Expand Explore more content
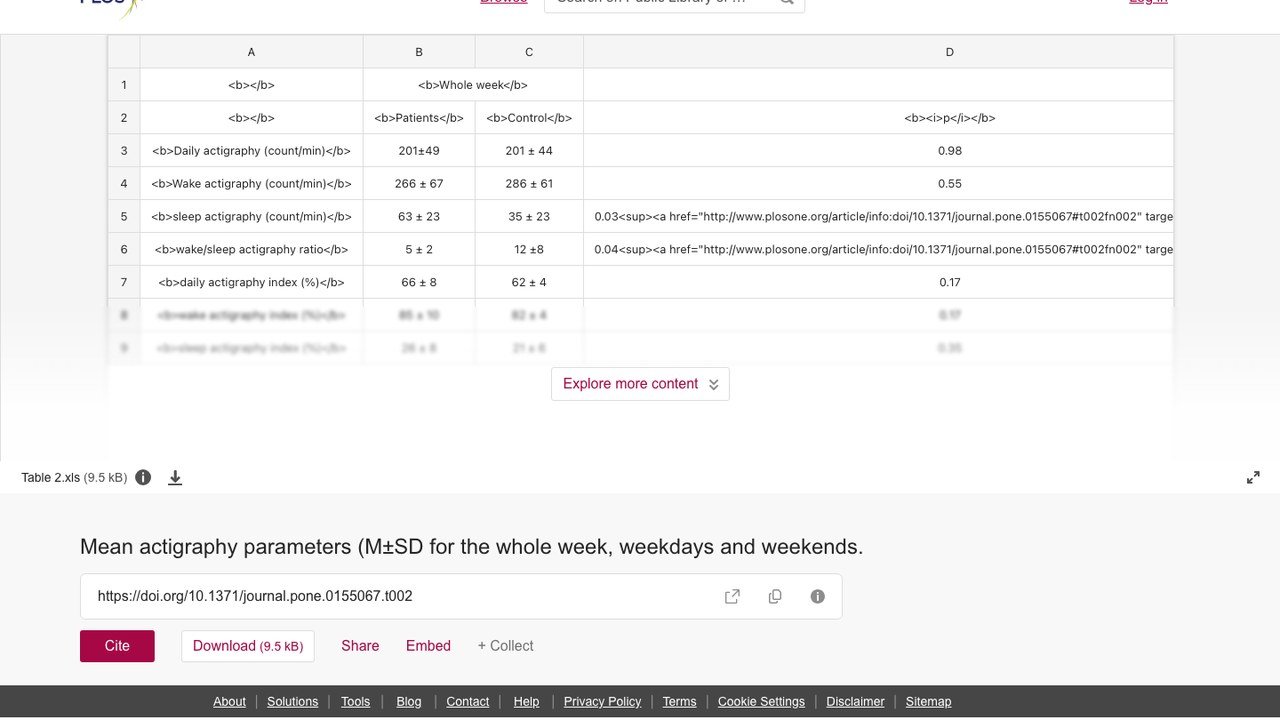Screen dimensions: 1280x720 [x=640, y=384]
